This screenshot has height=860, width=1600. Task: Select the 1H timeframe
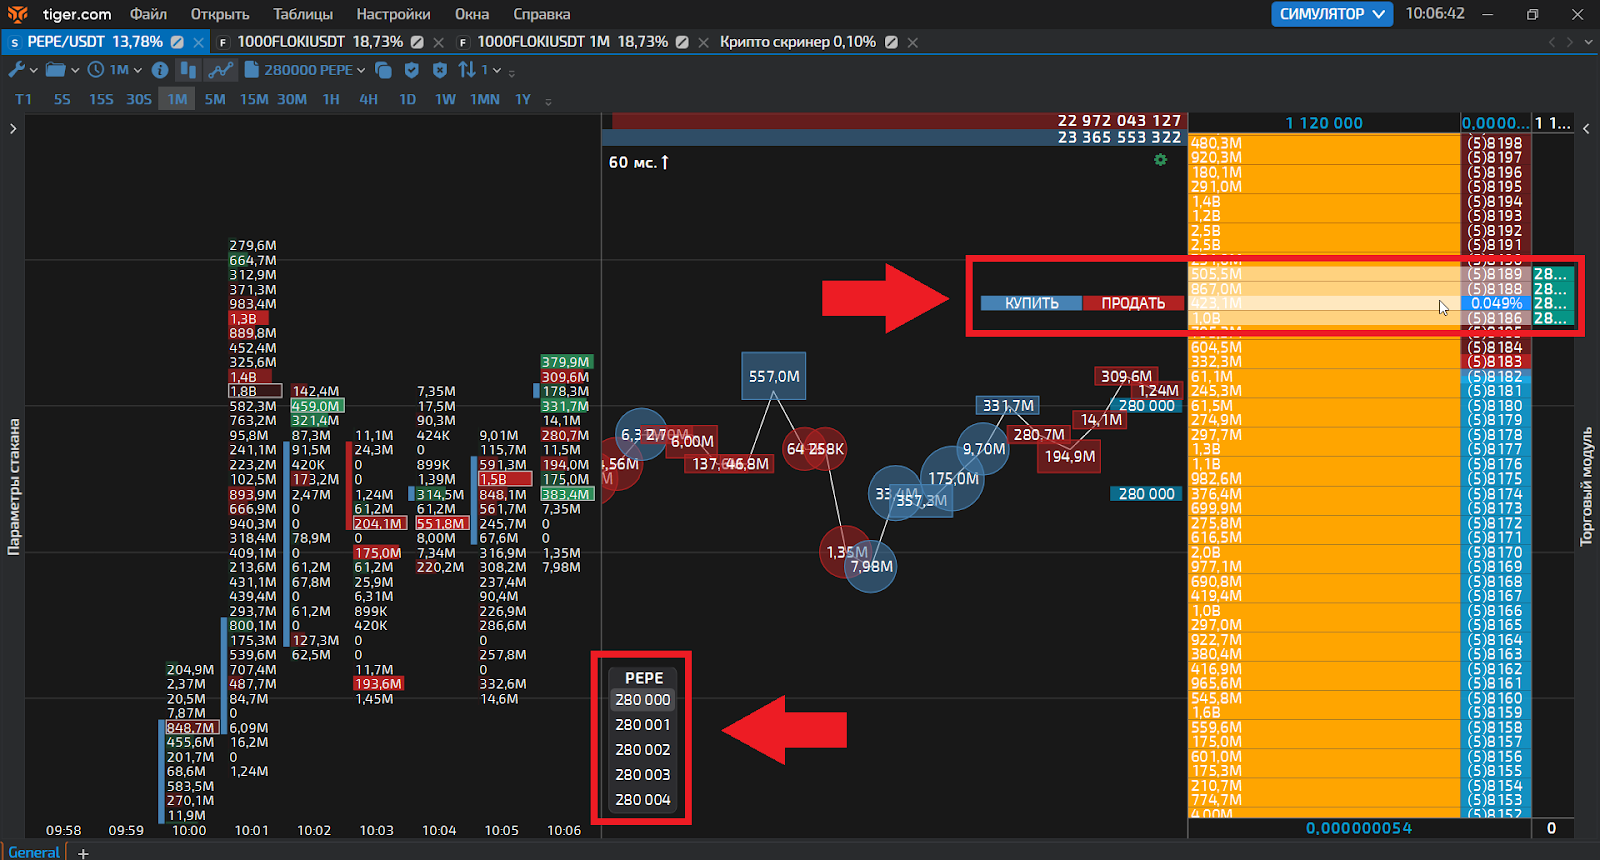(331, 99)
